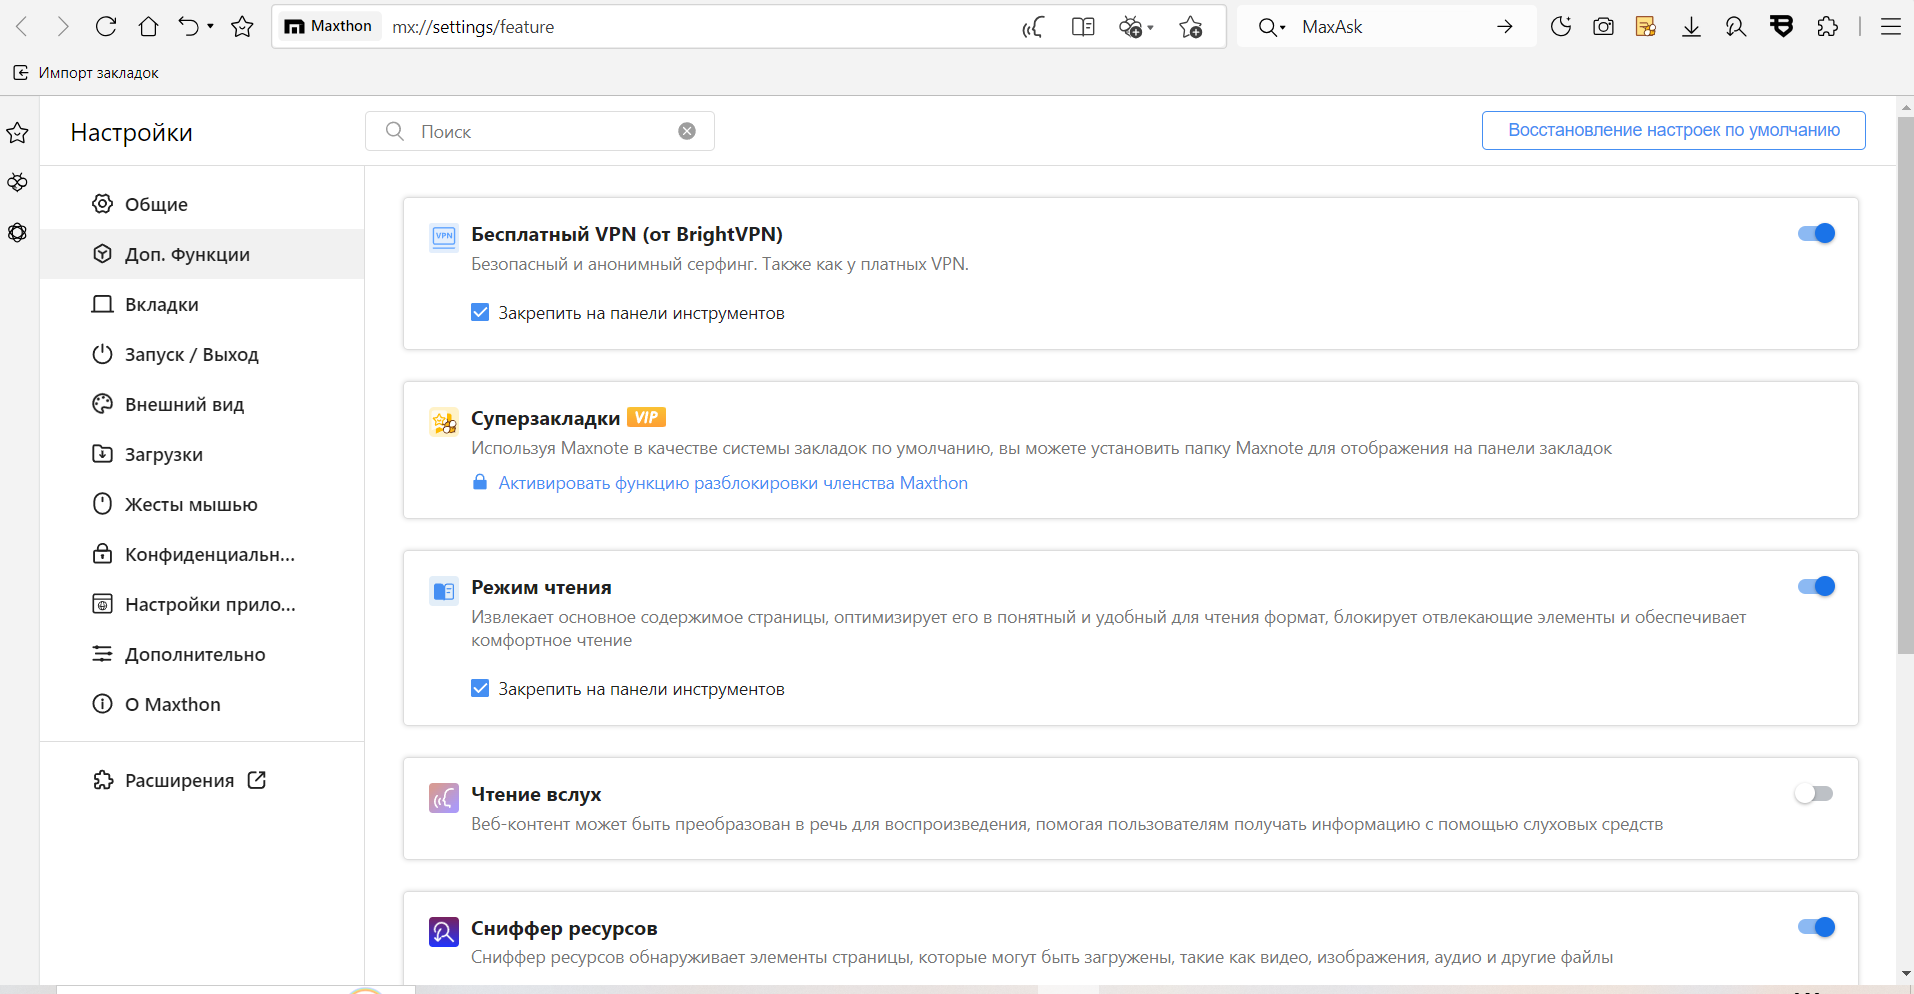Enable the Чтение вслух toggle
The image size is (1914, 994).
pos(1814,794)
